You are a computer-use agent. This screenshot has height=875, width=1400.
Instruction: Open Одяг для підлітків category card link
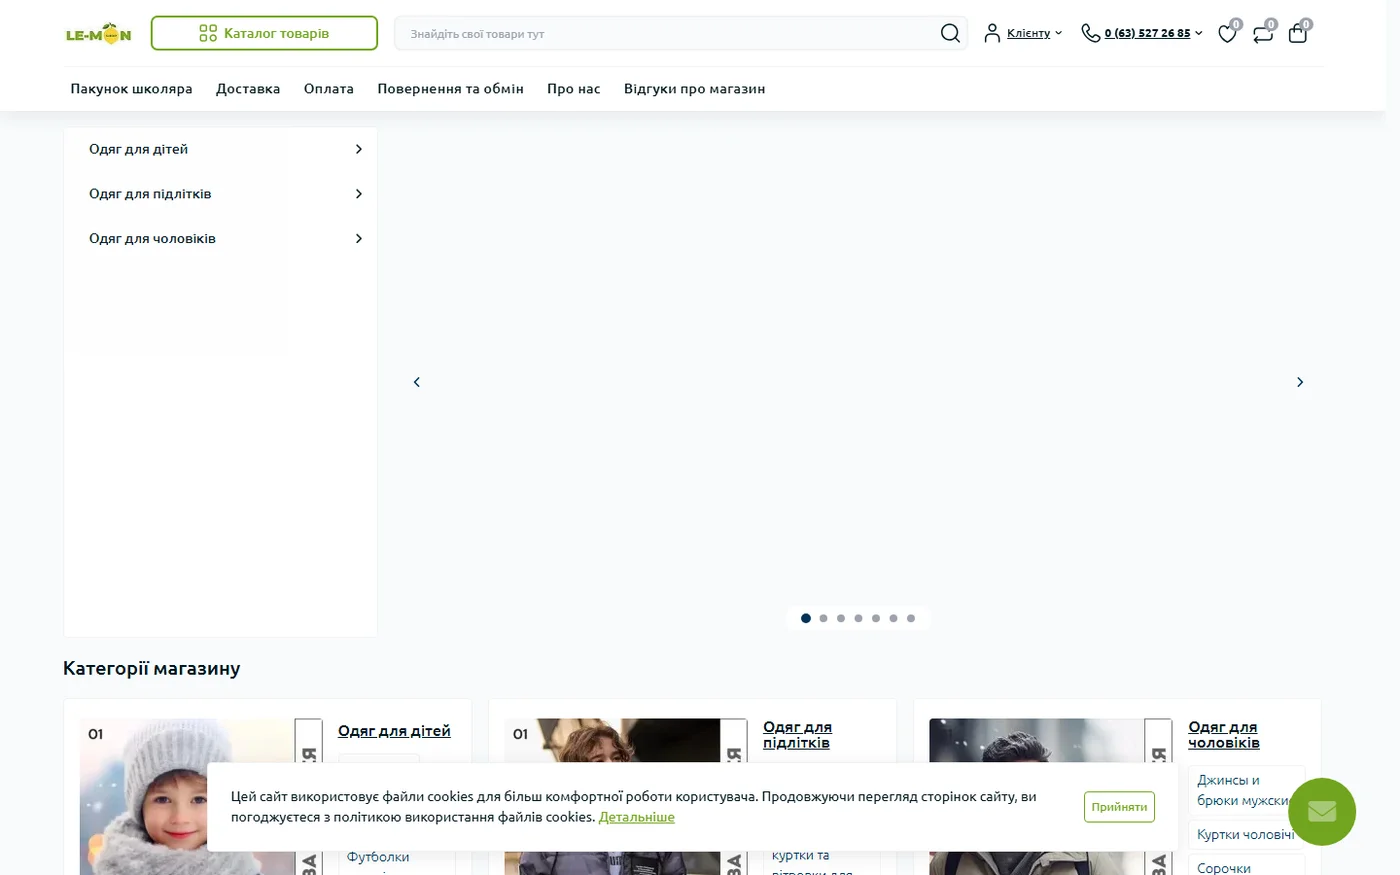(x=797, y=735)
